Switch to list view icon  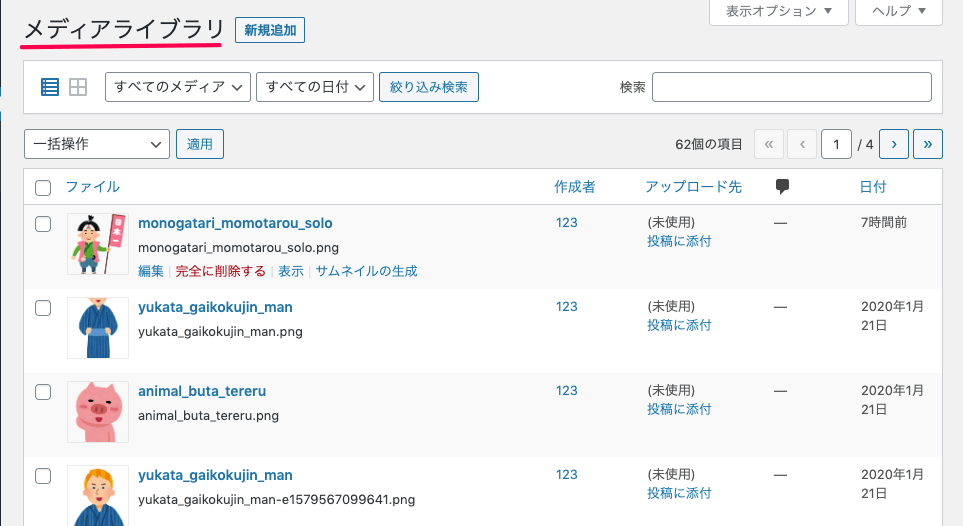[x=50, y=87]
